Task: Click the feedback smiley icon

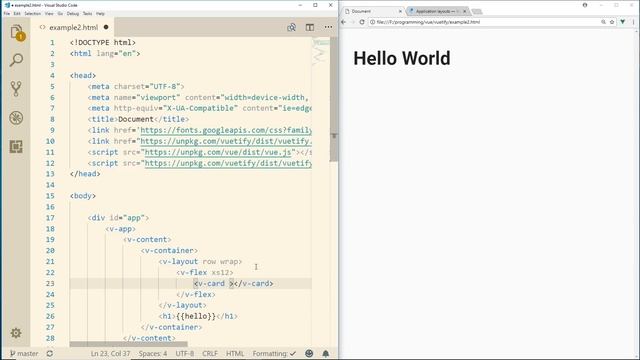Action: [309, 353]
